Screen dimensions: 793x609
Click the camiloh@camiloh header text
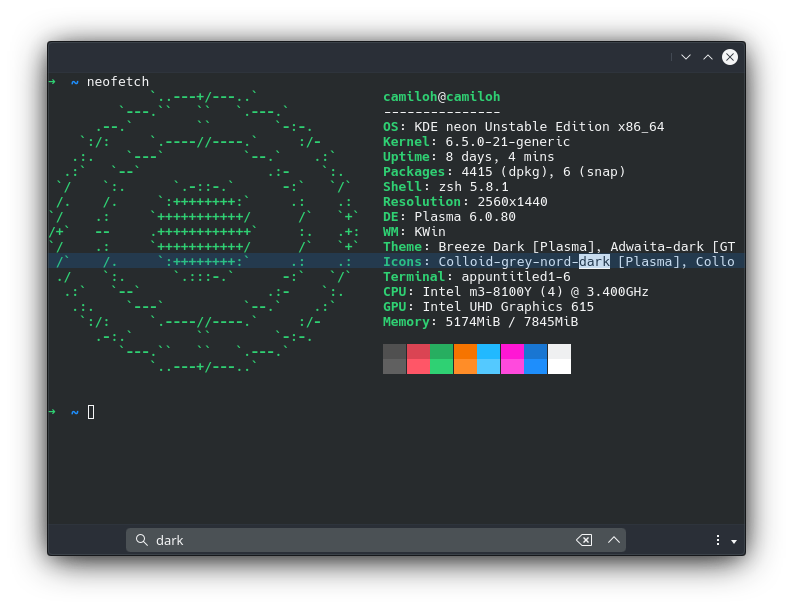click(x=441, y=97)
